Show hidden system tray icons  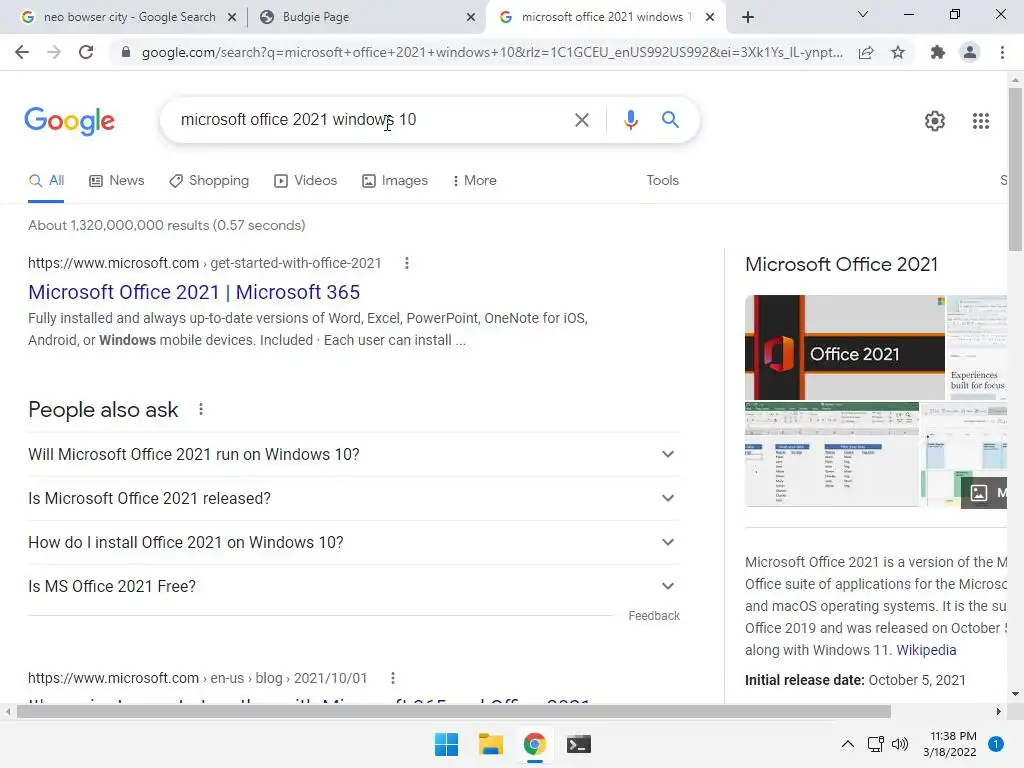847,744
